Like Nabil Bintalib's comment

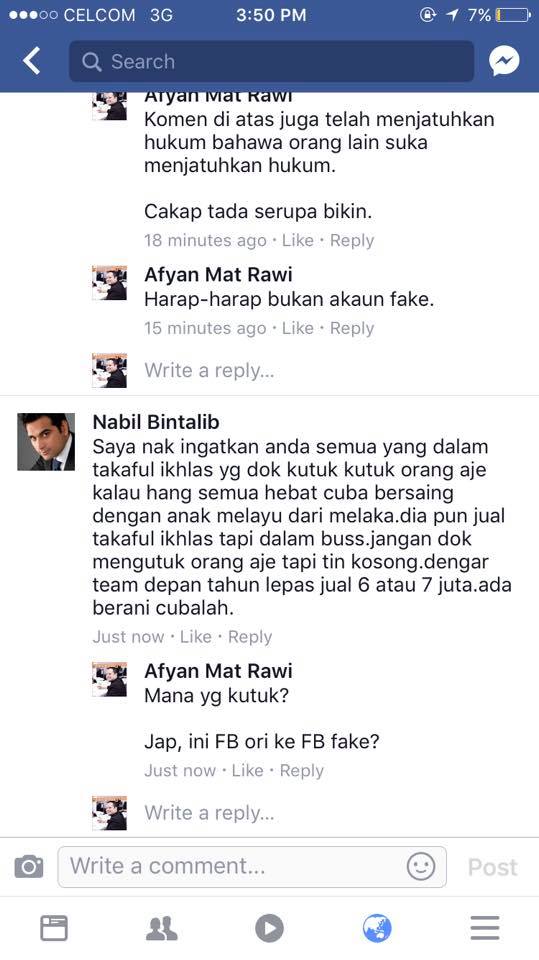[195, 637]
